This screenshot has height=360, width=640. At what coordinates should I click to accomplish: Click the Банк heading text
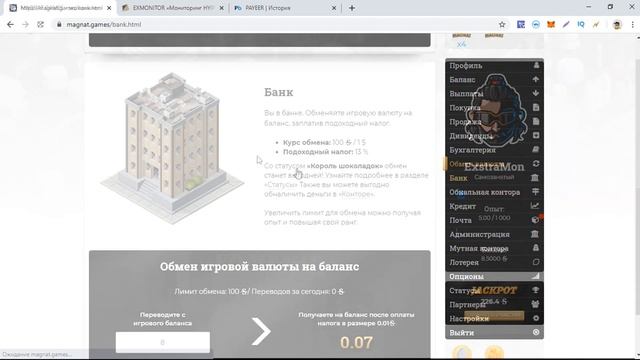[279, 92]
